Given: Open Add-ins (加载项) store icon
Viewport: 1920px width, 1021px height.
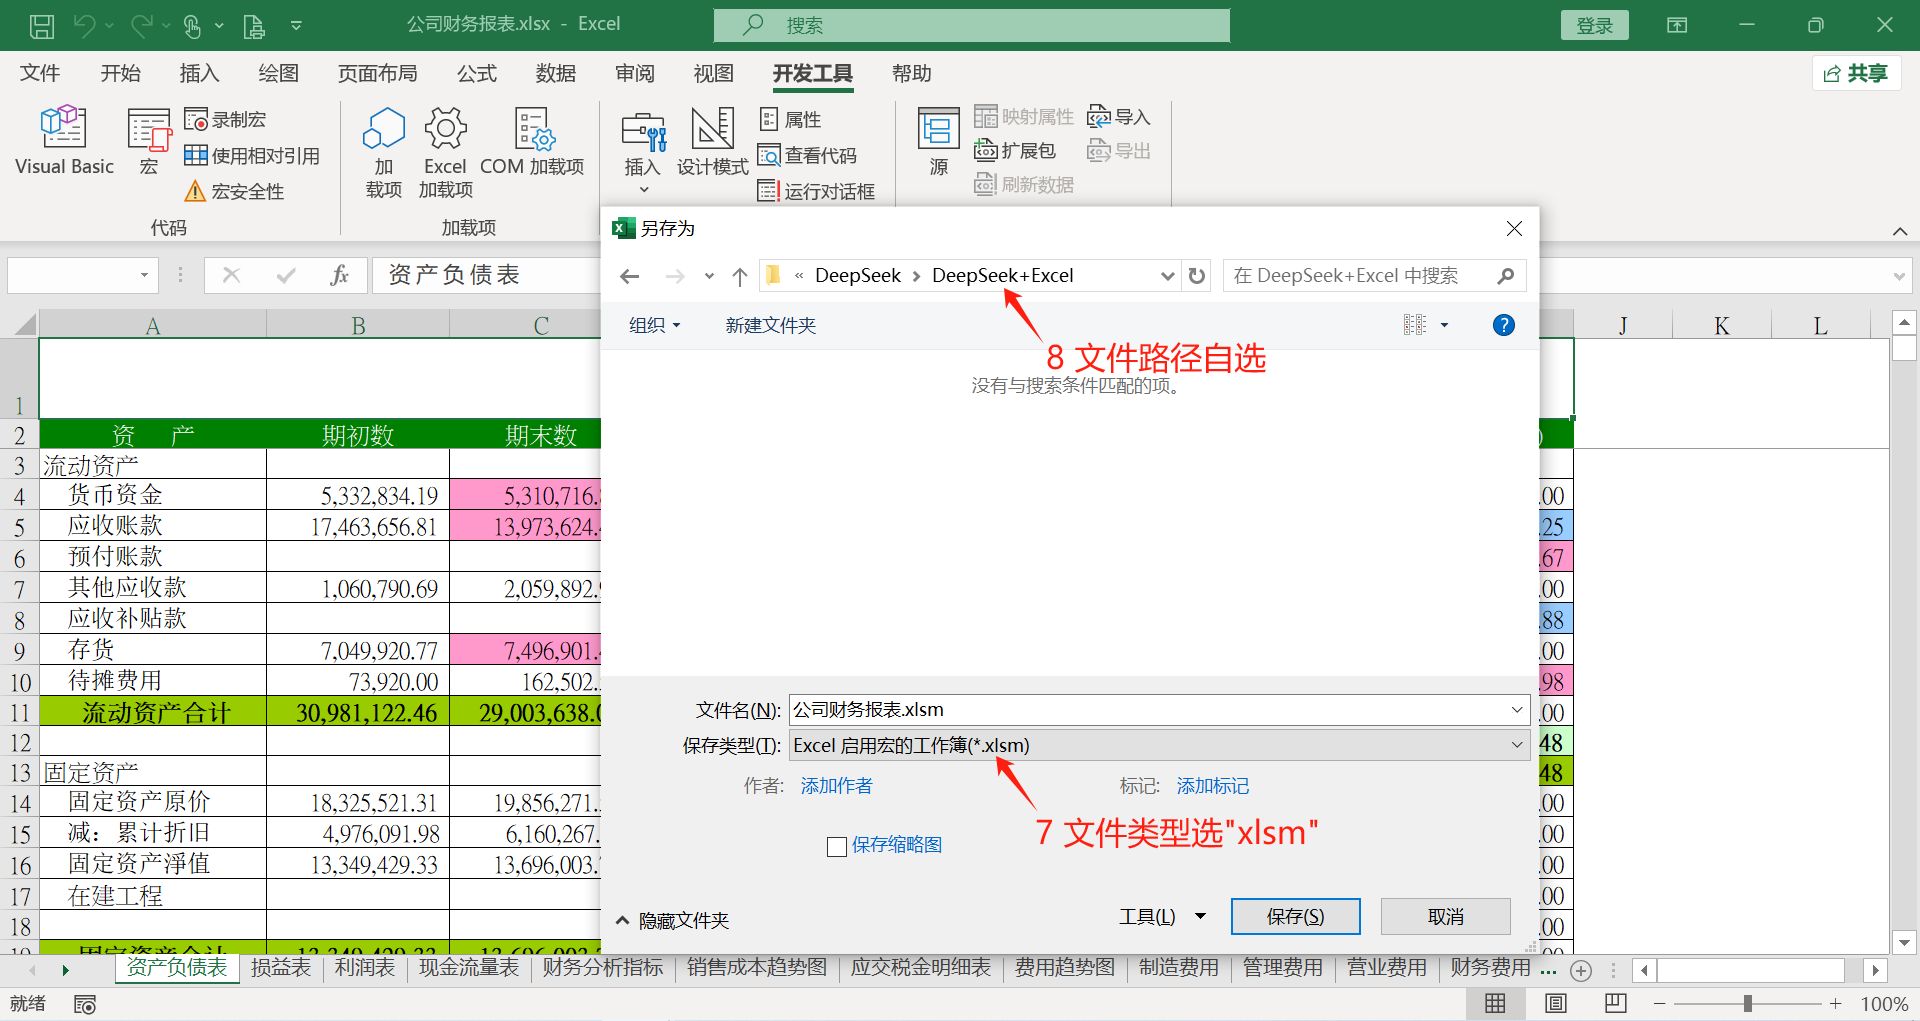Looking at the screenshot, I should (x=384, y=152).
